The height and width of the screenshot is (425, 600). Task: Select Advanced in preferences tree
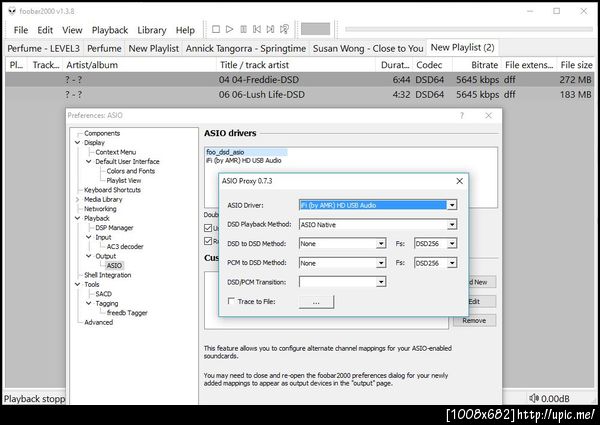click(x=98, y=322)
